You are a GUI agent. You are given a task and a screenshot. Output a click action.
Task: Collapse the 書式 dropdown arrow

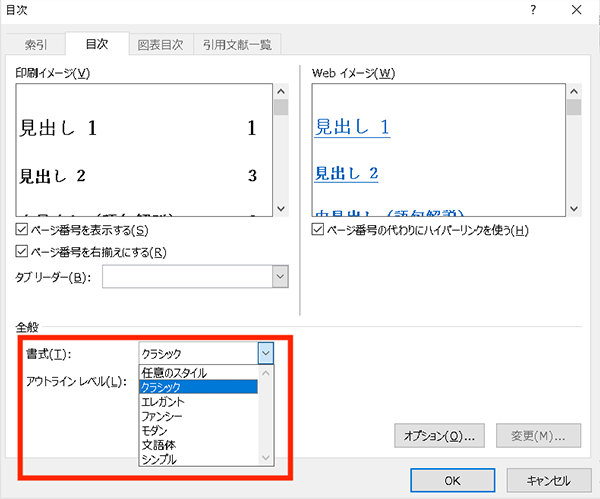265,353
